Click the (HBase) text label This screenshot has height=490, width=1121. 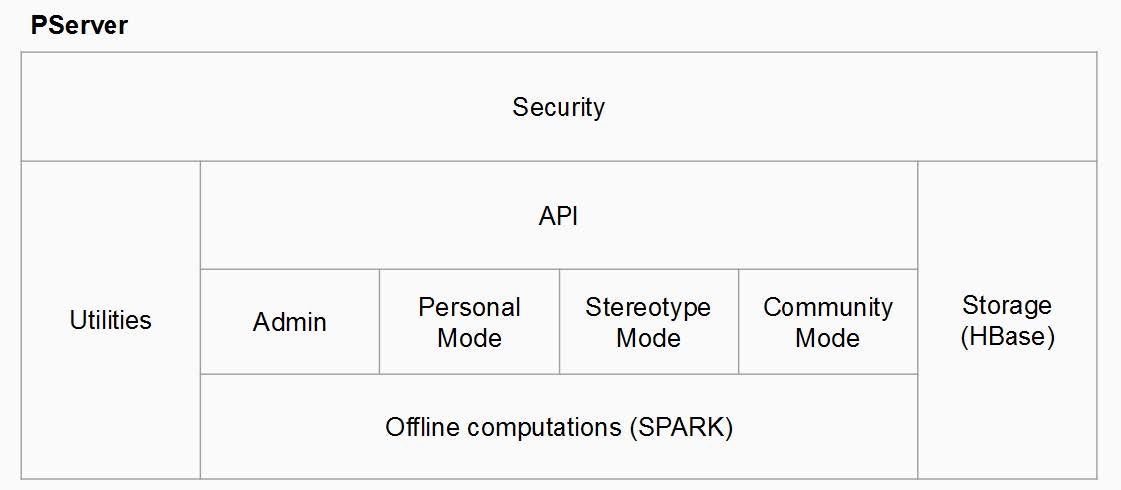tap(1007, 336)
